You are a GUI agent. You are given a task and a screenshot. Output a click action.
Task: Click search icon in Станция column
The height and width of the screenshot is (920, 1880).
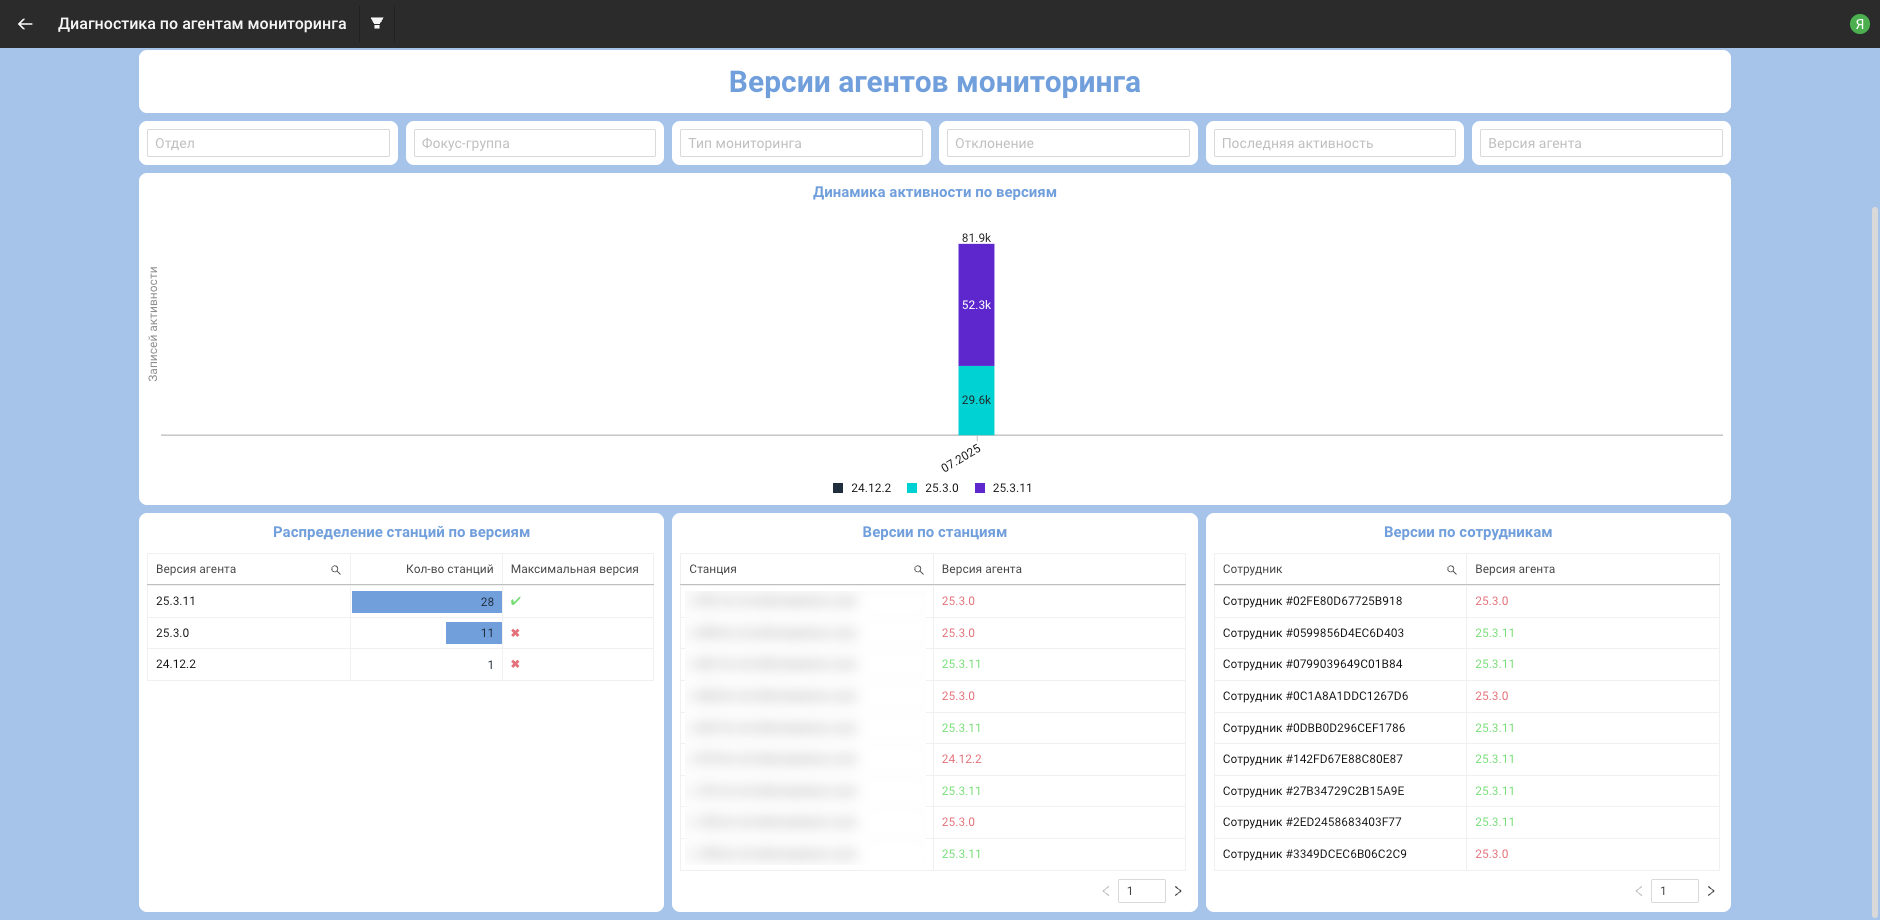coord(918,570)
